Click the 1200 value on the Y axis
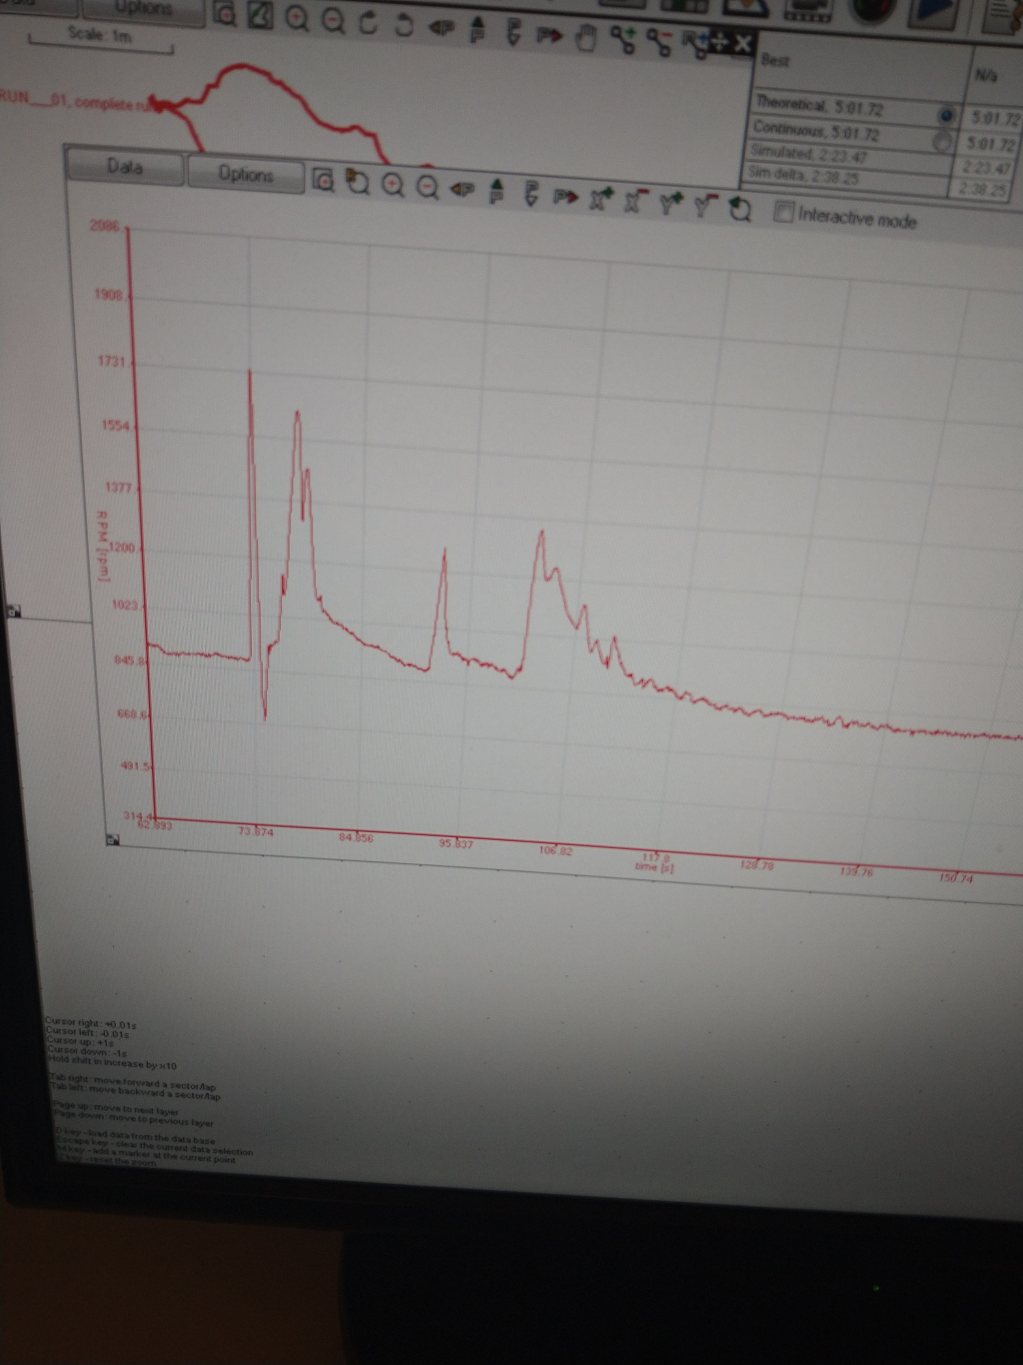The width and height of the screenshot is (1023, 1365). pos(122,548)
